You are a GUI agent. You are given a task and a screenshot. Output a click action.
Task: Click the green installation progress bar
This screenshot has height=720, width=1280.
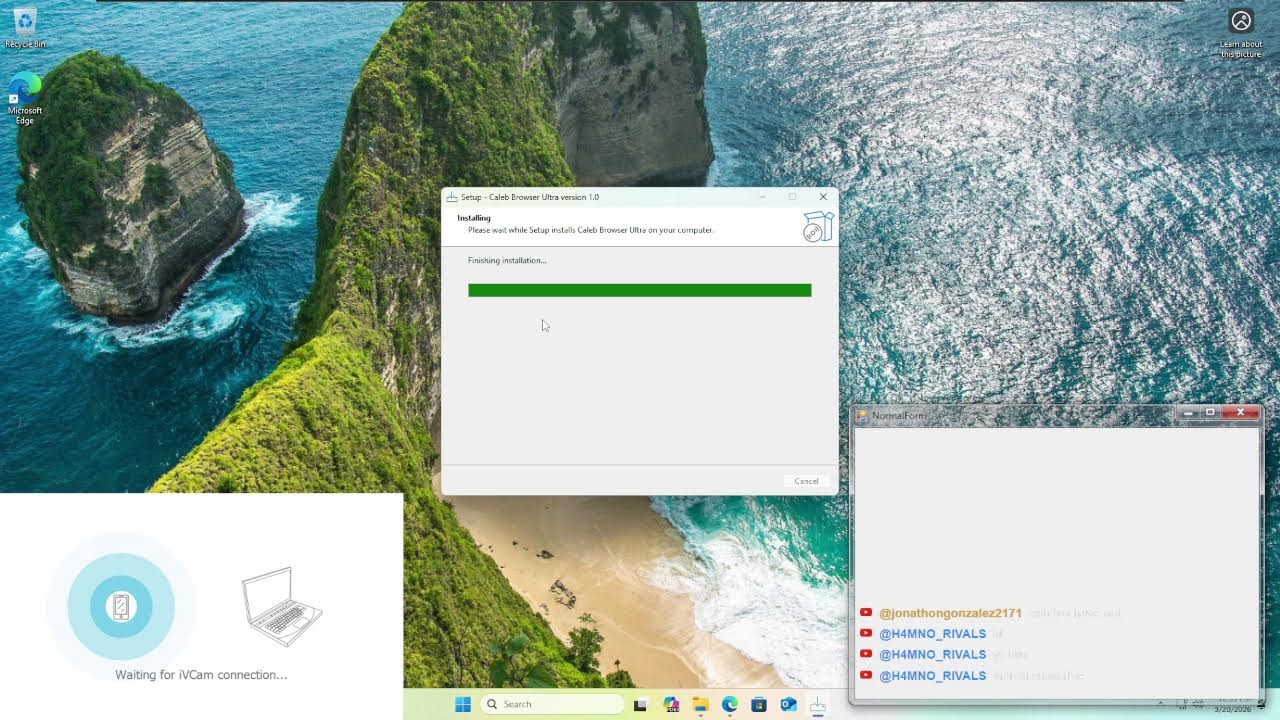click(x=640, y=290)
